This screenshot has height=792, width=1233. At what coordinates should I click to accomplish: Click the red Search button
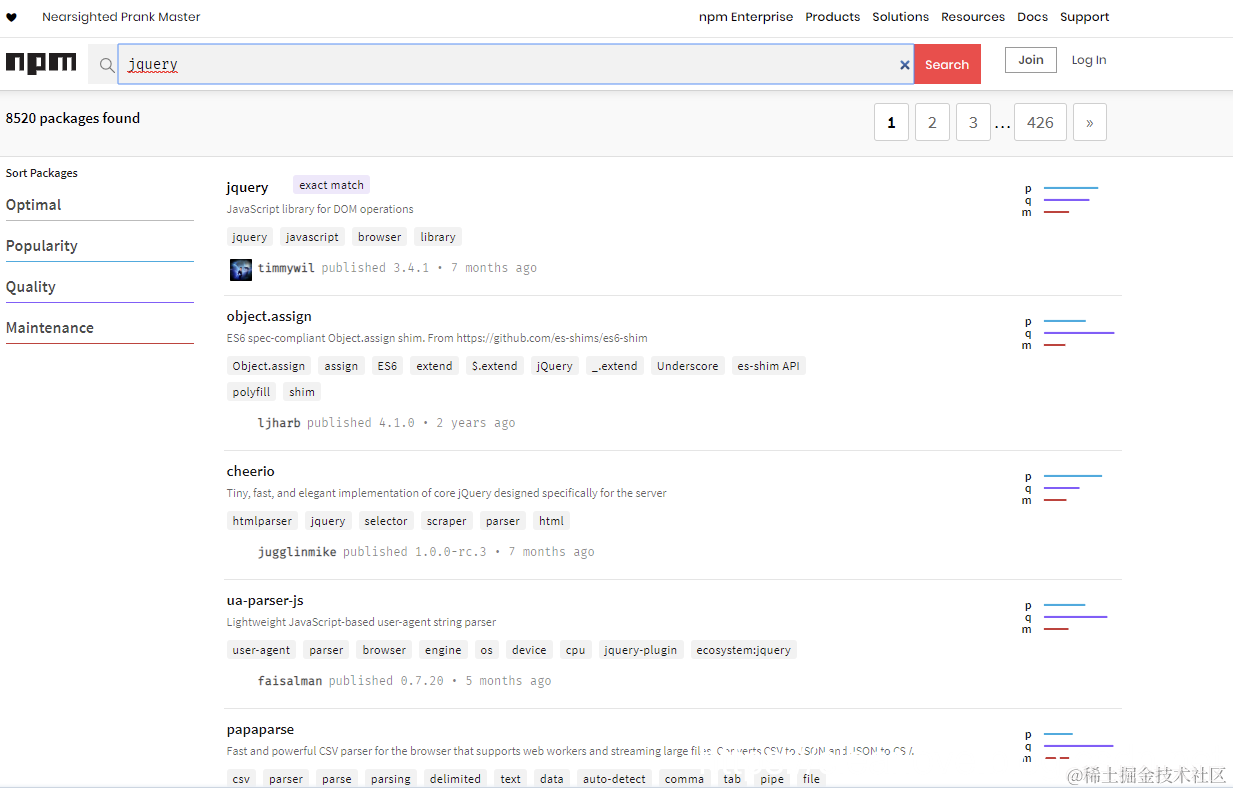947,64
